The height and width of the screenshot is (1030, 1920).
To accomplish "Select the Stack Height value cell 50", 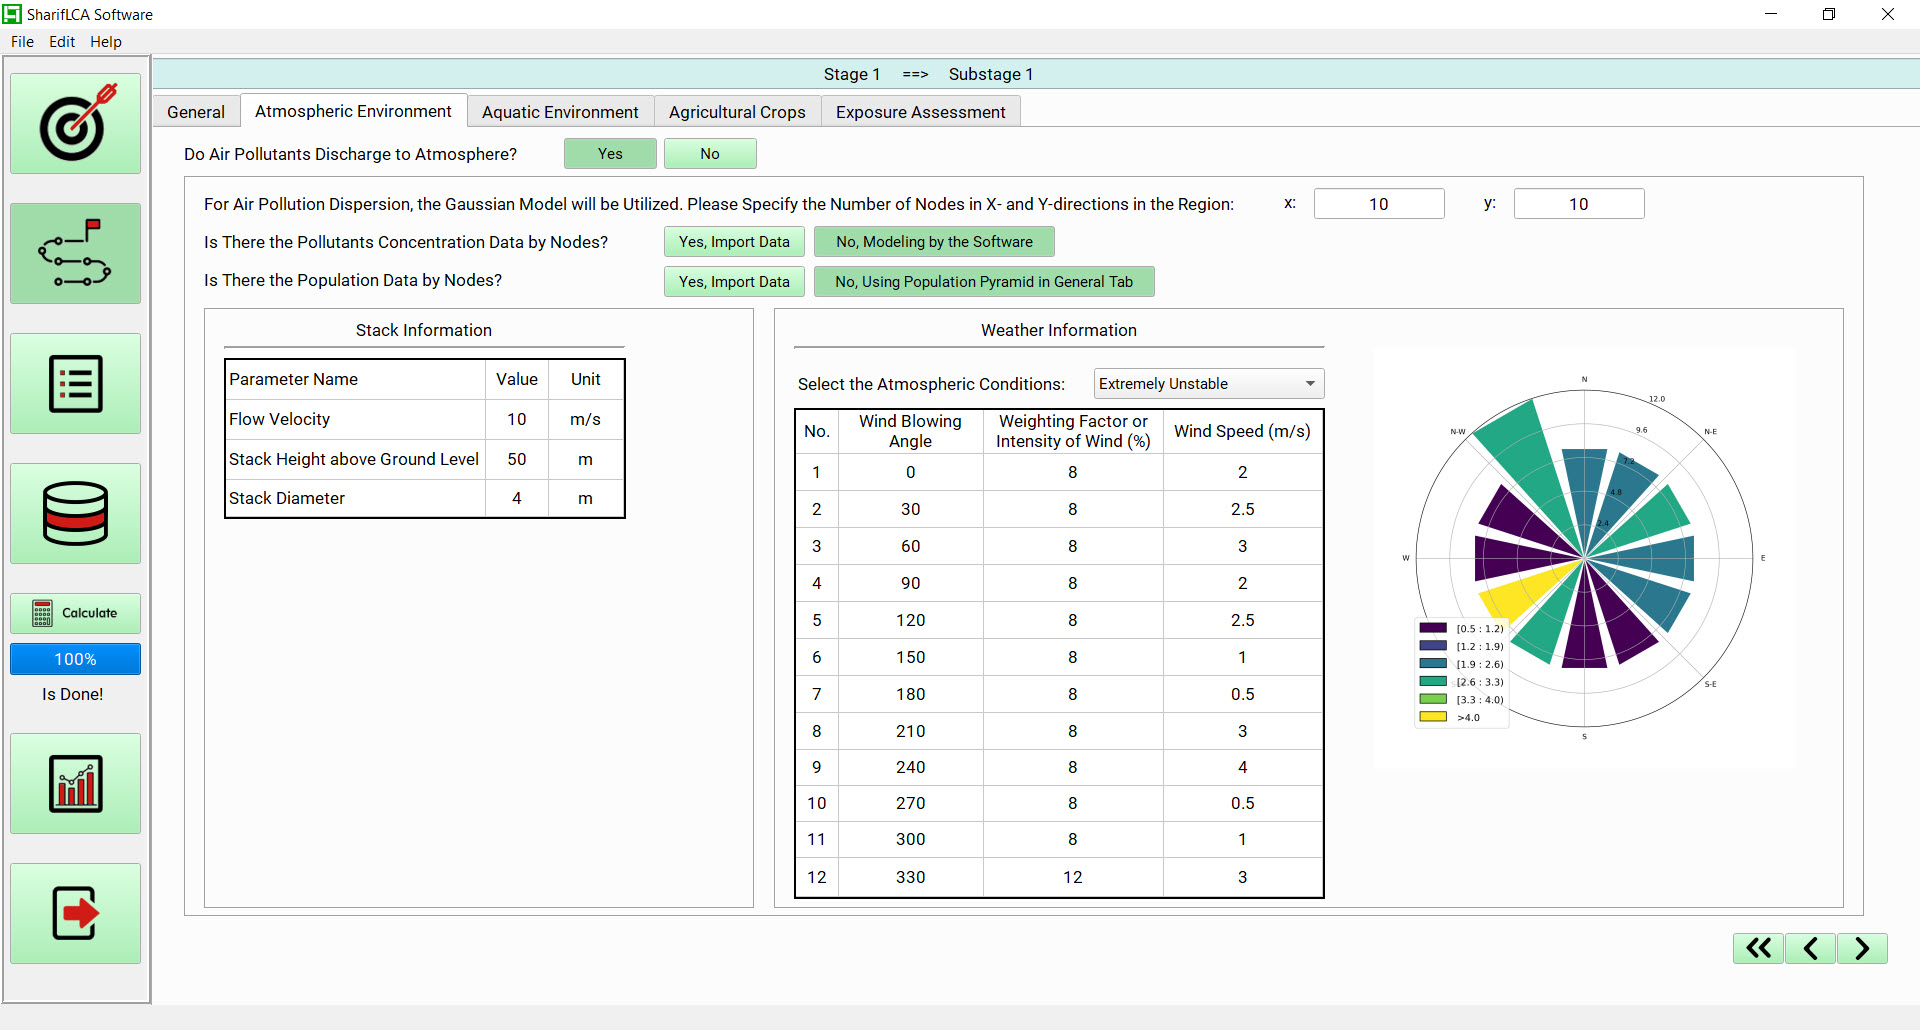I will 516,459.
